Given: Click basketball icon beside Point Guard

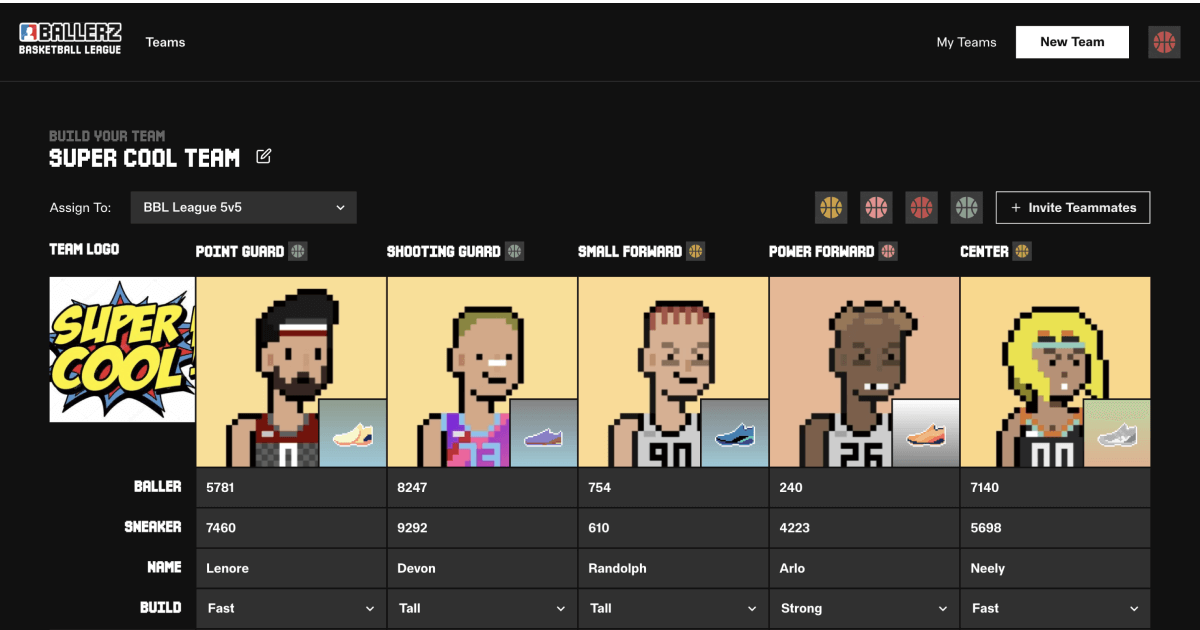Looking at the screenshot, I should (298, 251).
